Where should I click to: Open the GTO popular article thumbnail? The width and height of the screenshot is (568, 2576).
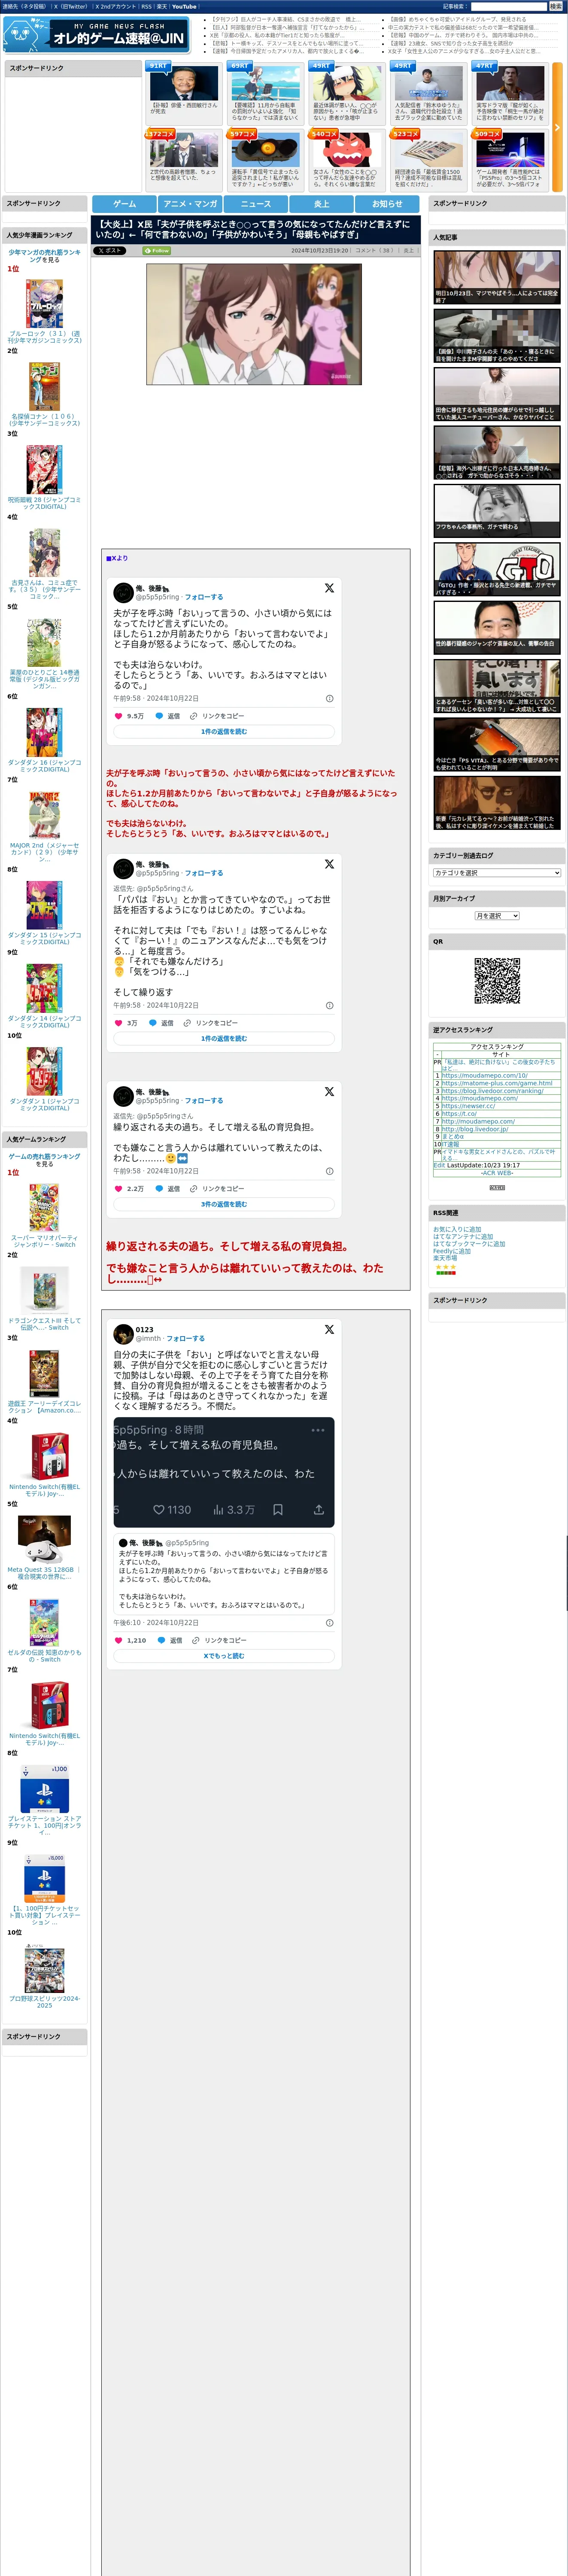coord(497,569)
